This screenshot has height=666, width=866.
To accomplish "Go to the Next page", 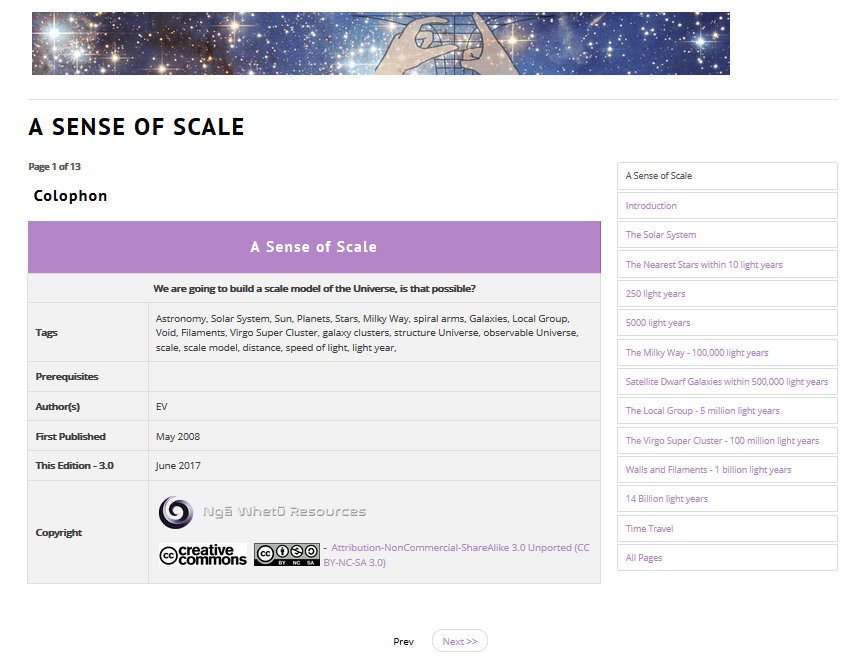I will pos(459,641).
